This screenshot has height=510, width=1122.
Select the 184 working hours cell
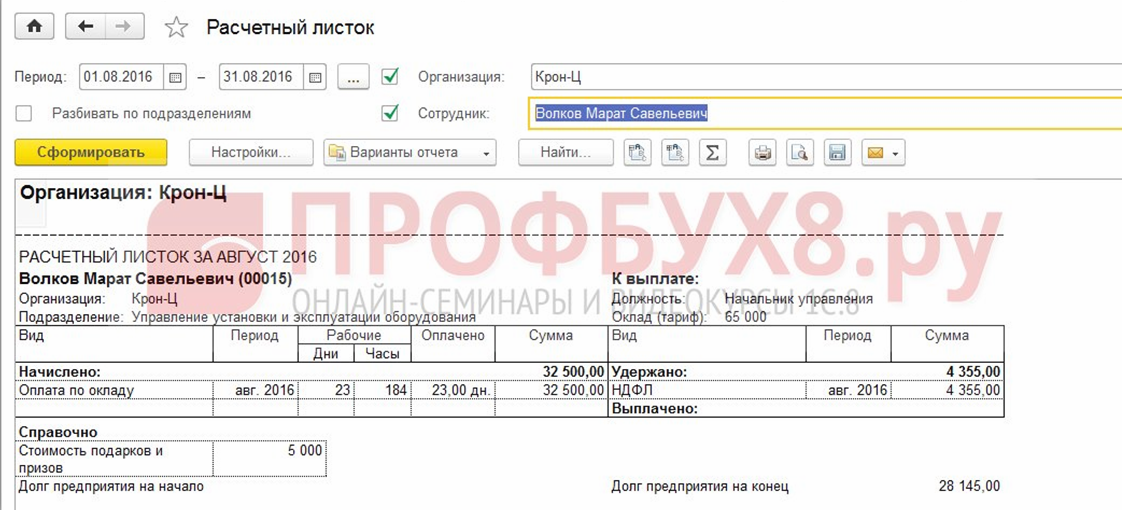(382, 390)
